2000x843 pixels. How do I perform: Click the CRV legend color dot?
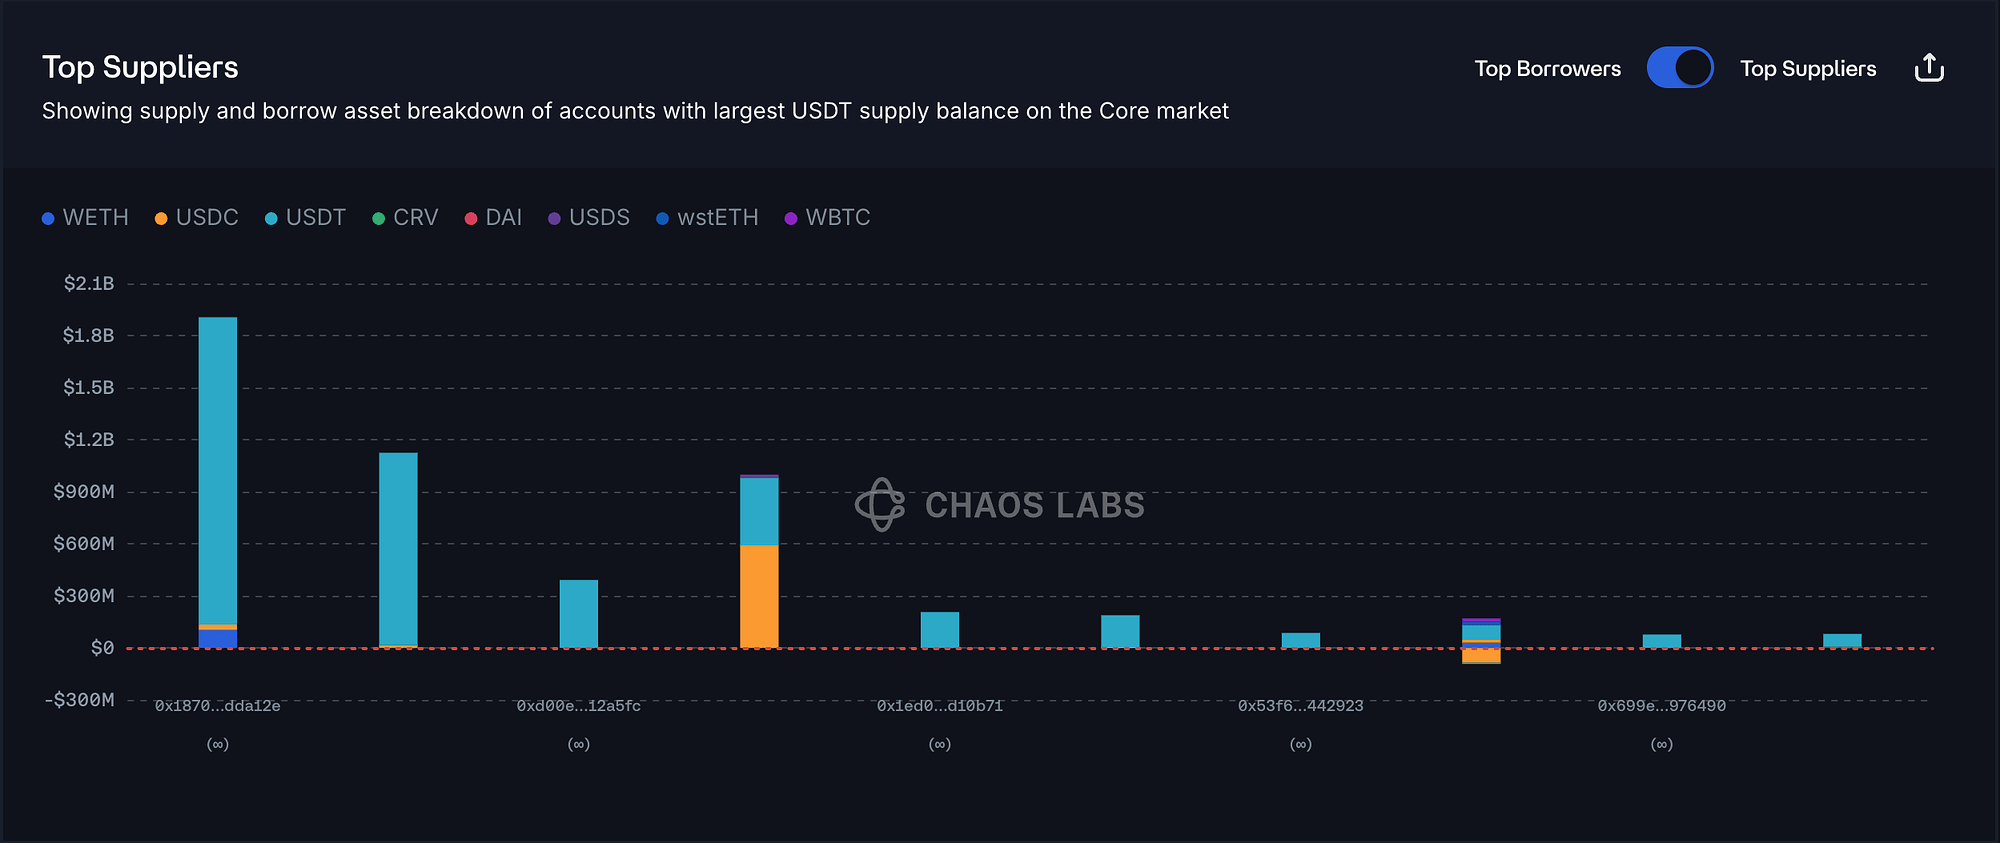click(x=379, y=219)
